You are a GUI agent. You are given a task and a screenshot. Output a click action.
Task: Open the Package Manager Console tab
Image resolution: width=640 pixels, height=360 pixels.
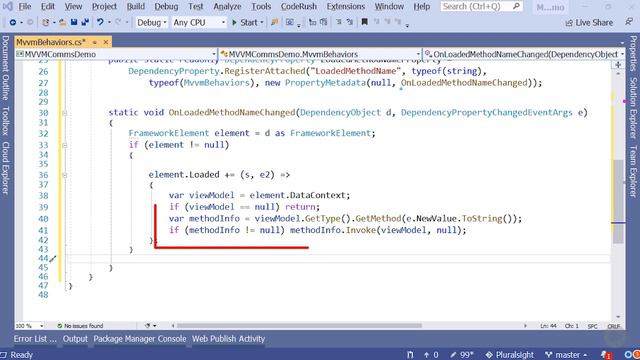pyautogui.click(x=140, y=339)
